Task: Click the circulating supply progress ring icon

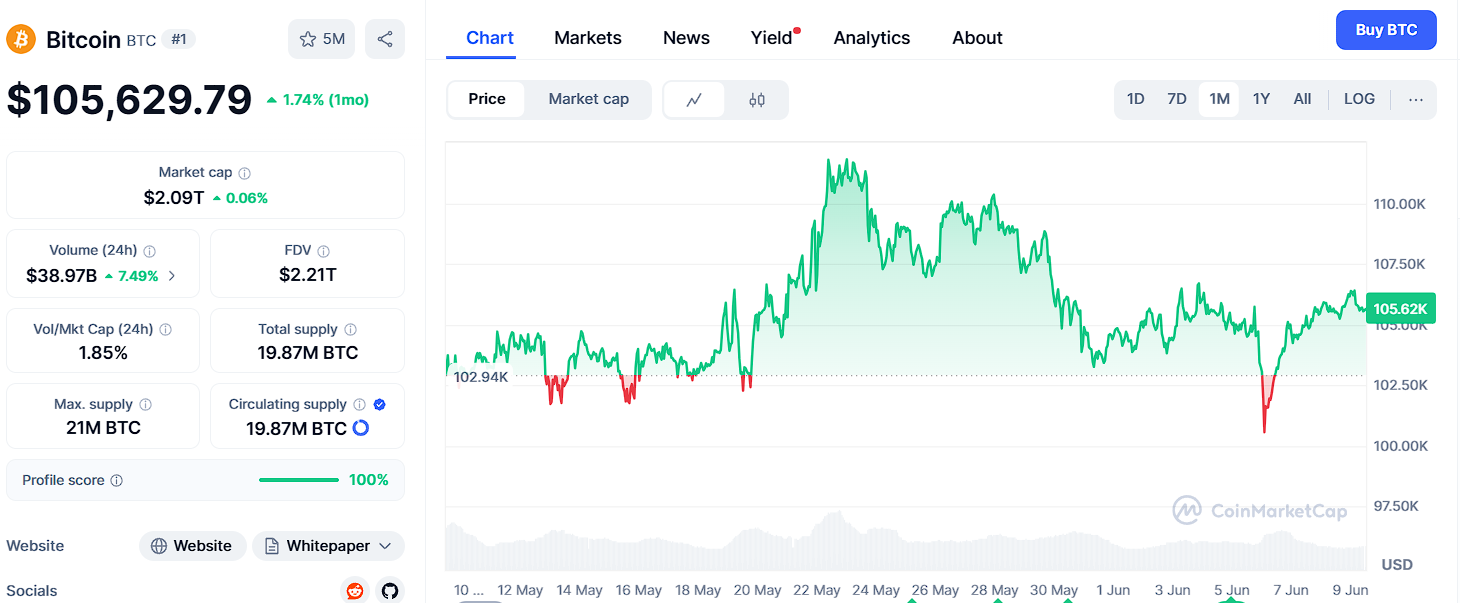Action: (x=361, y=428)
